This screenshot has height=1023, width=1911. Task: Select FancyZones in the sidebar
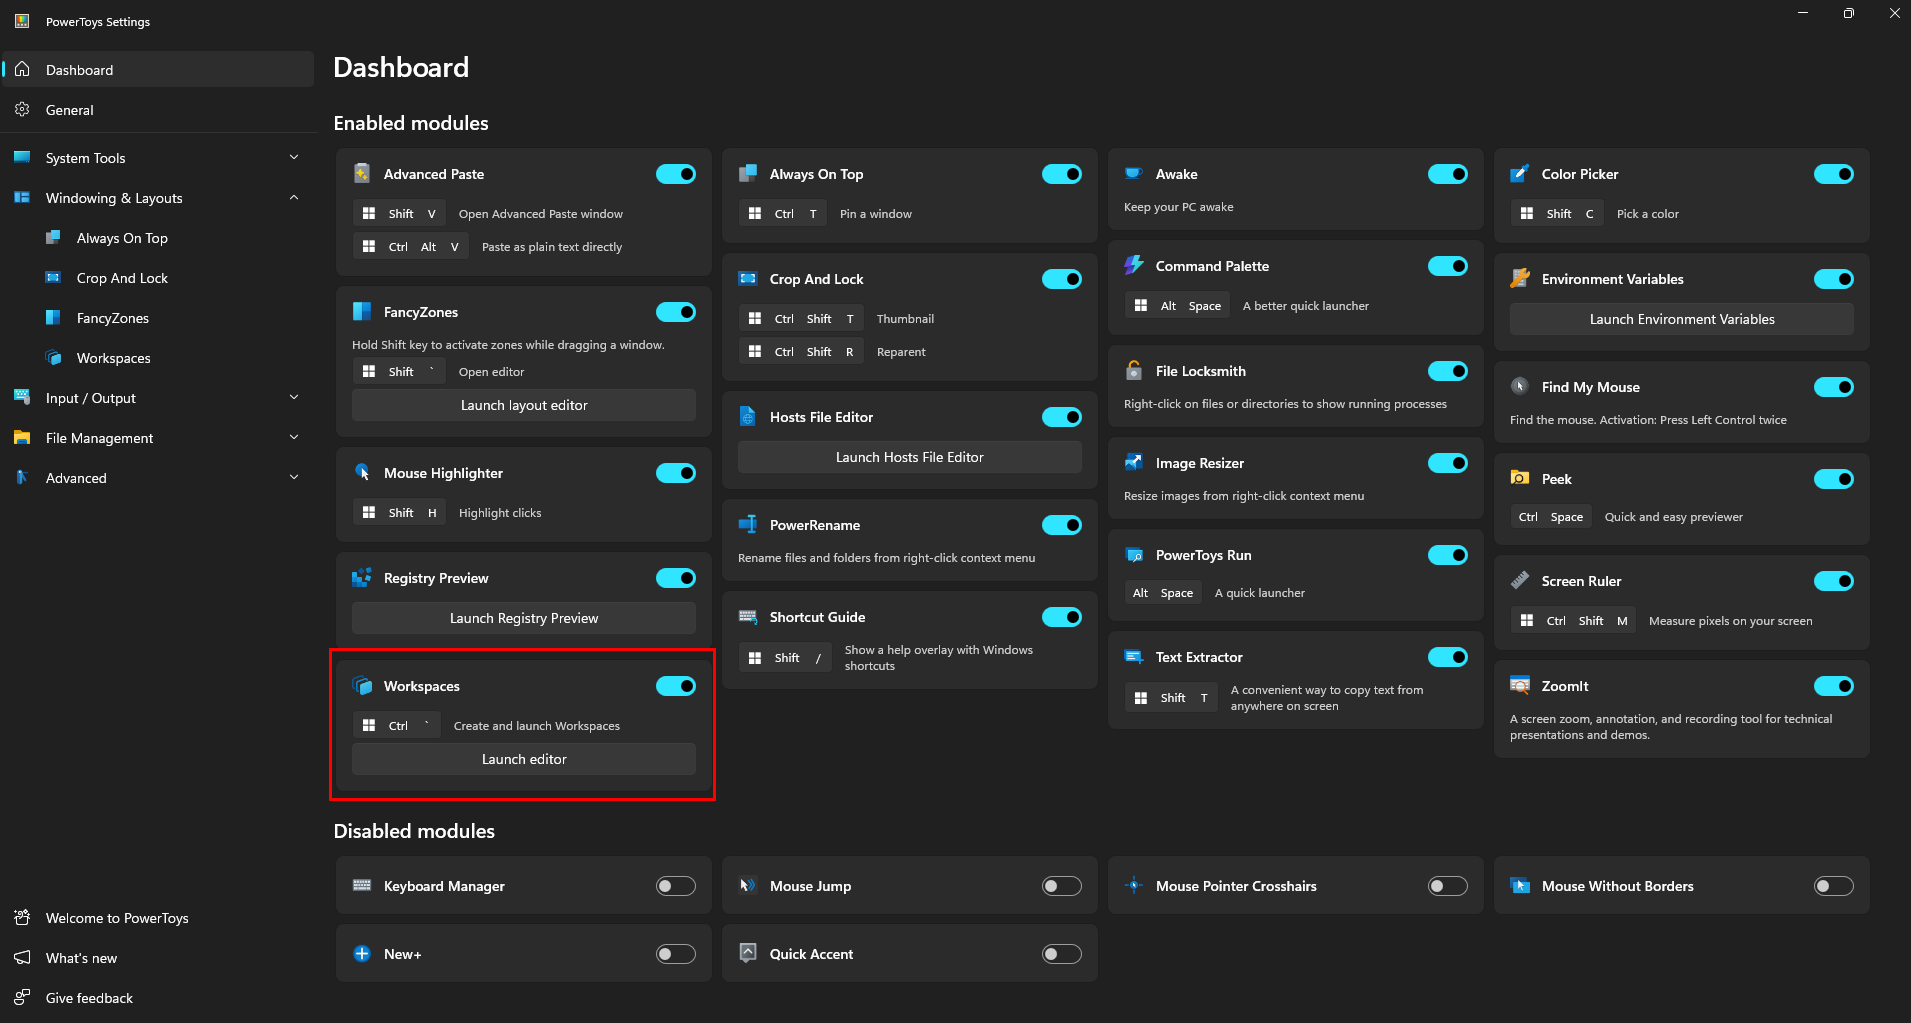click(157, 318)
